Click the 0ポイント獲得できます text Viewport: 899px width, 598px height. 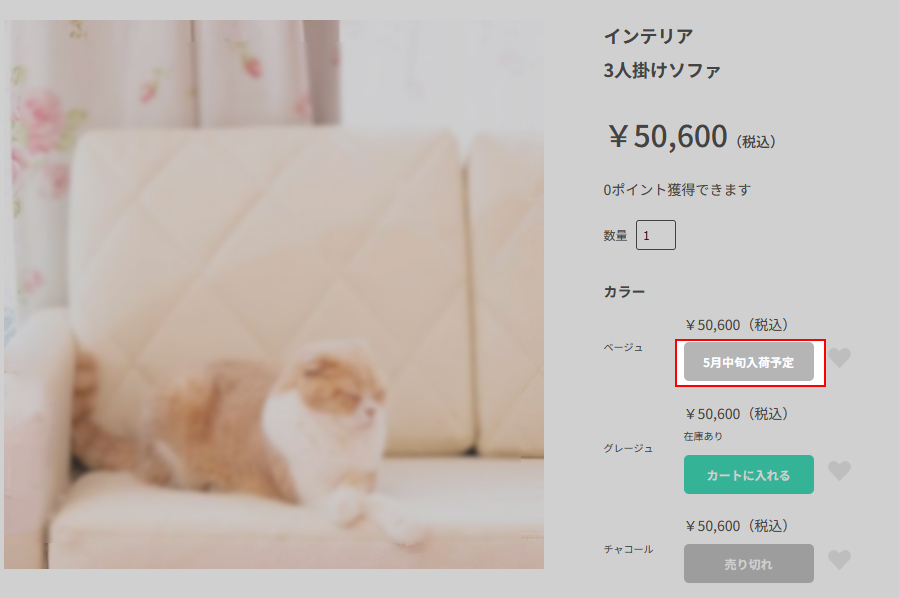677,190
